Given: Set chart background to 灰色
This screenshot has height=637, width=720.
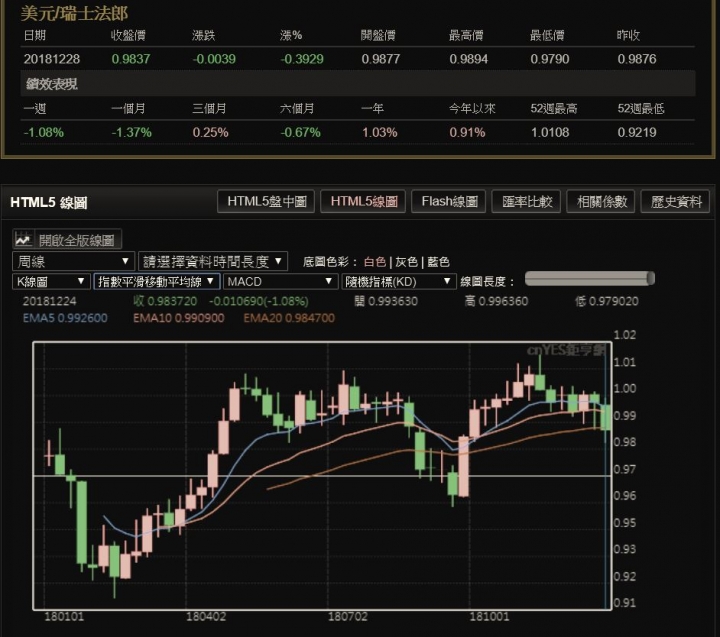Looking at the screenshot, I should [406, 262].
